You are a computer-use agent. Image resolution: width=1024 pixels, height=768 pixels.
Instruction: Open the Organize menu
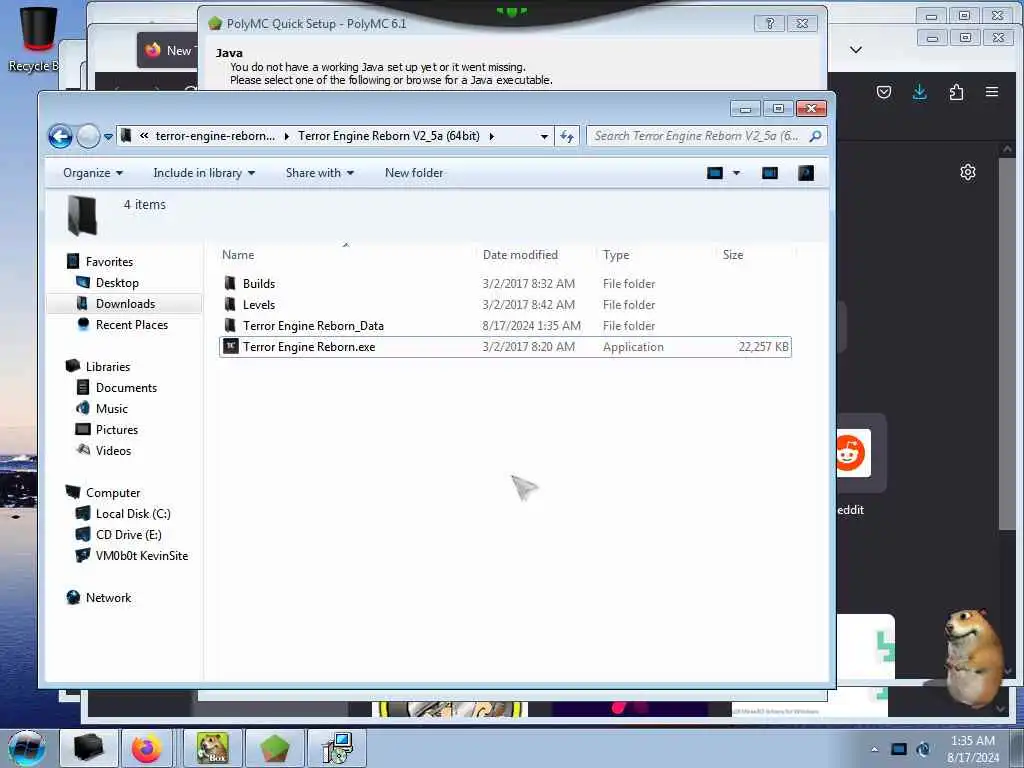coord(93,173)
